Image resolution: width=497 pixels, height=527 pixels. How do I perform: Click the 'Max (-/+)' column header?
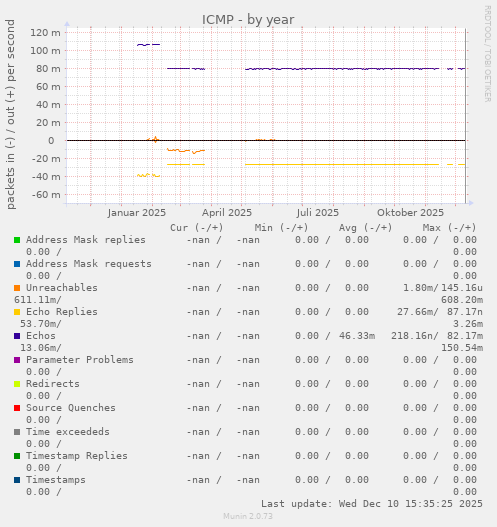(x=449, y=228)
